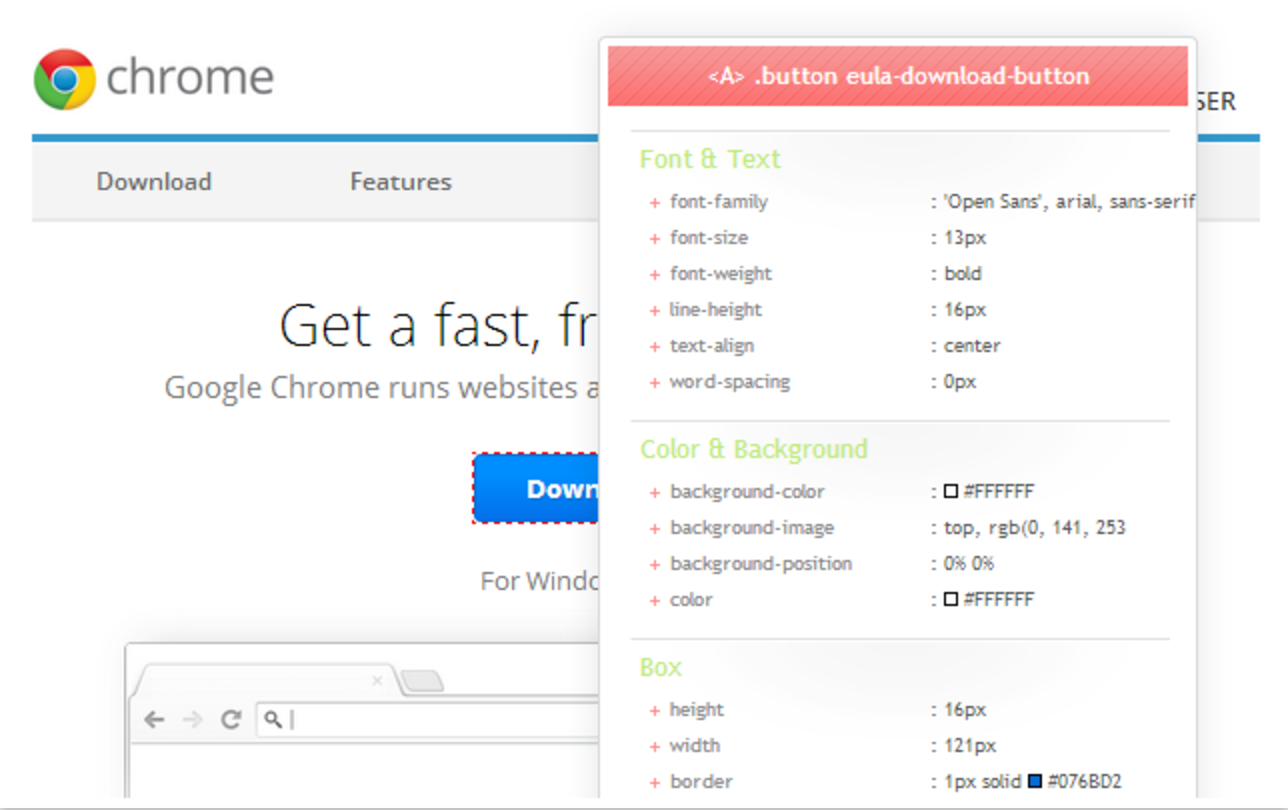This screenshot has width=1288, height=810.
Task: Expand the line-height property entry
Action: click(655, 309)
